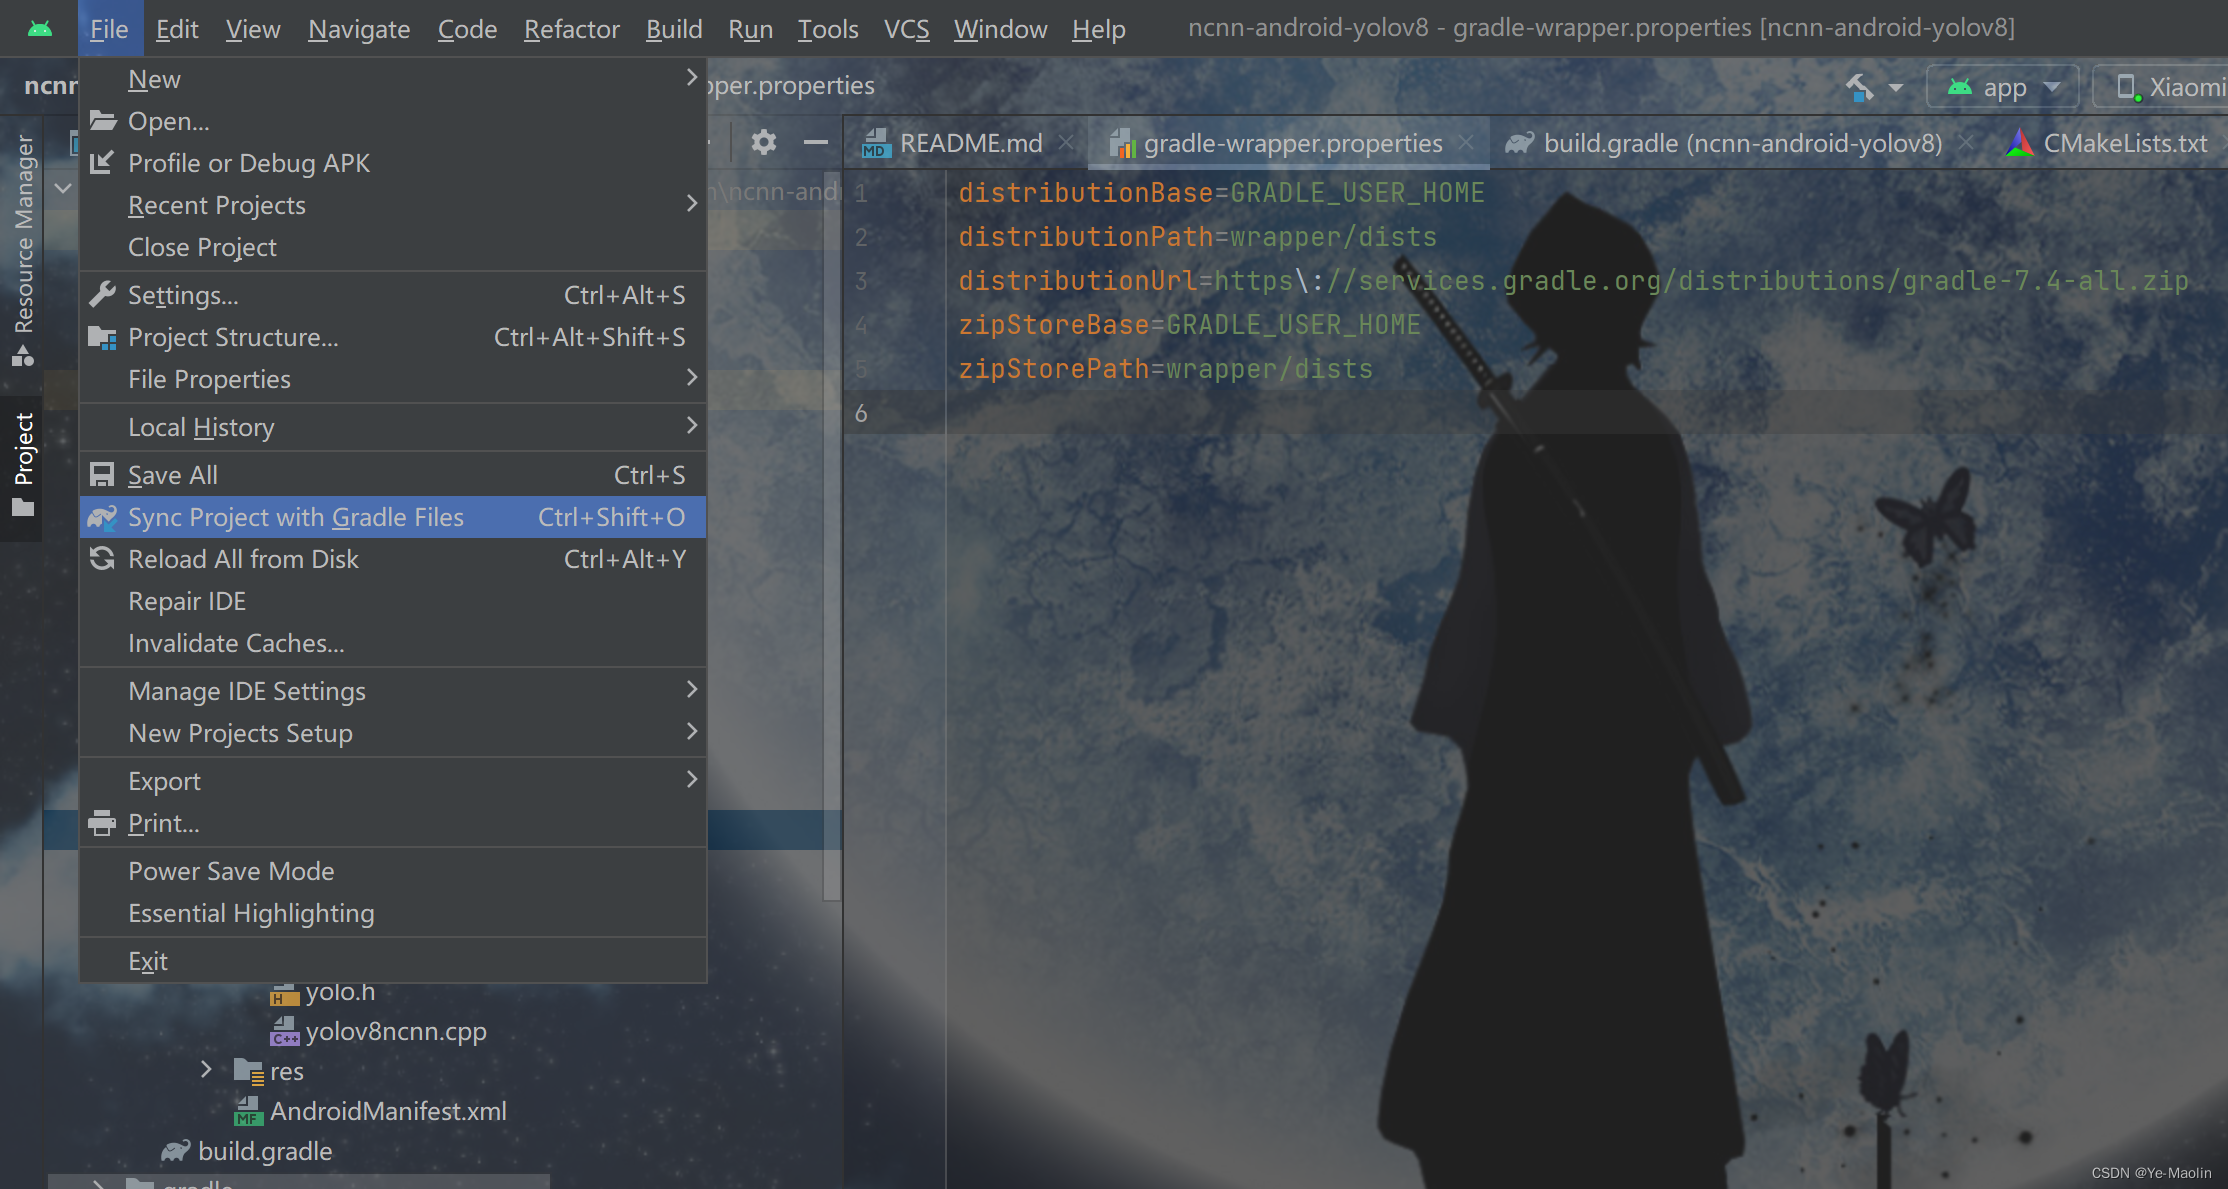Click the Resource Manager sidebar icon
The image size is (2228, 1189).
click(23, 356)
